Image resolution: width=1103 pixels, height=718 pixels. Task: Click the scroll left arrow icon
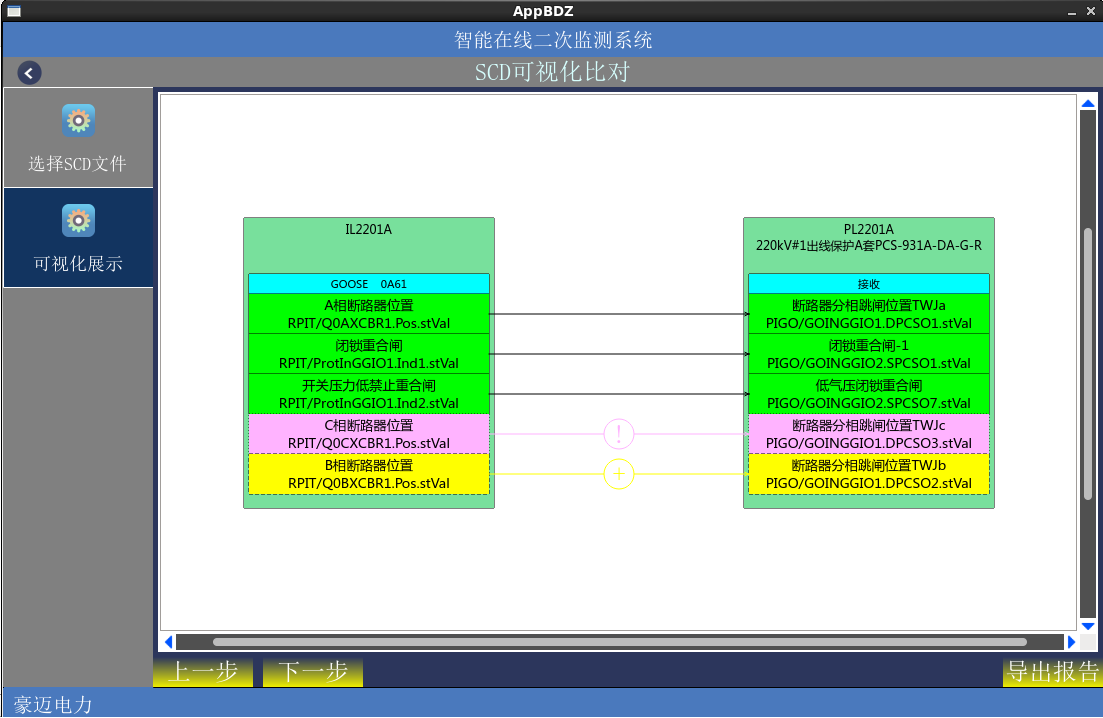pos(168,642)
